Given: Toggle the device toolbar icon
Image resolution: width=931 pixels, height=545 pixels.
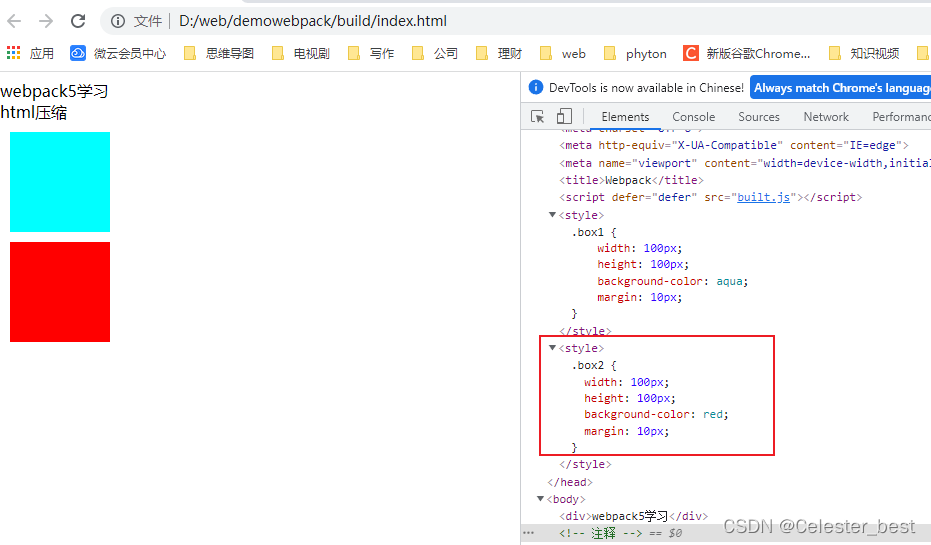Looking at the screenshot, I should click(x=564, y=116).
